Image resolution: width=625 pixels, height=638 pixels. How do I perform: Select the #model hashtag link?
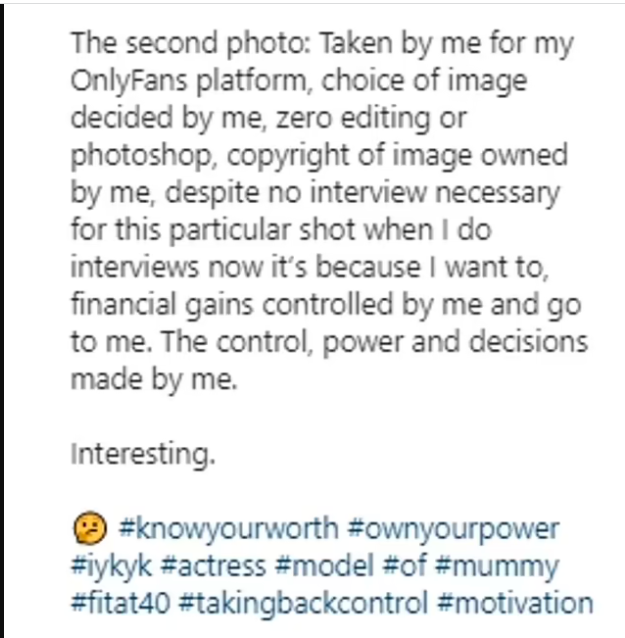point(324,566)
